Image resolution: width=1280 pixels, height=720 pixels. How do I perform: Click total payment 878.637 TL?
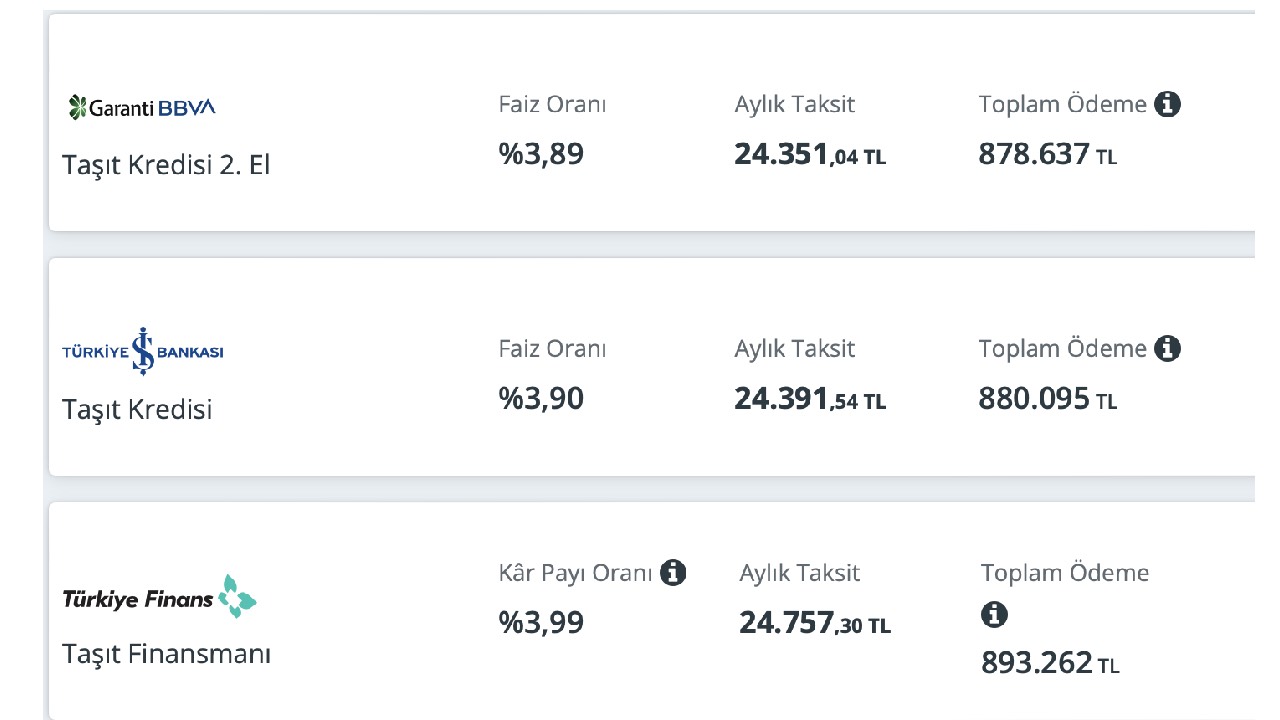coord(1048,154)
